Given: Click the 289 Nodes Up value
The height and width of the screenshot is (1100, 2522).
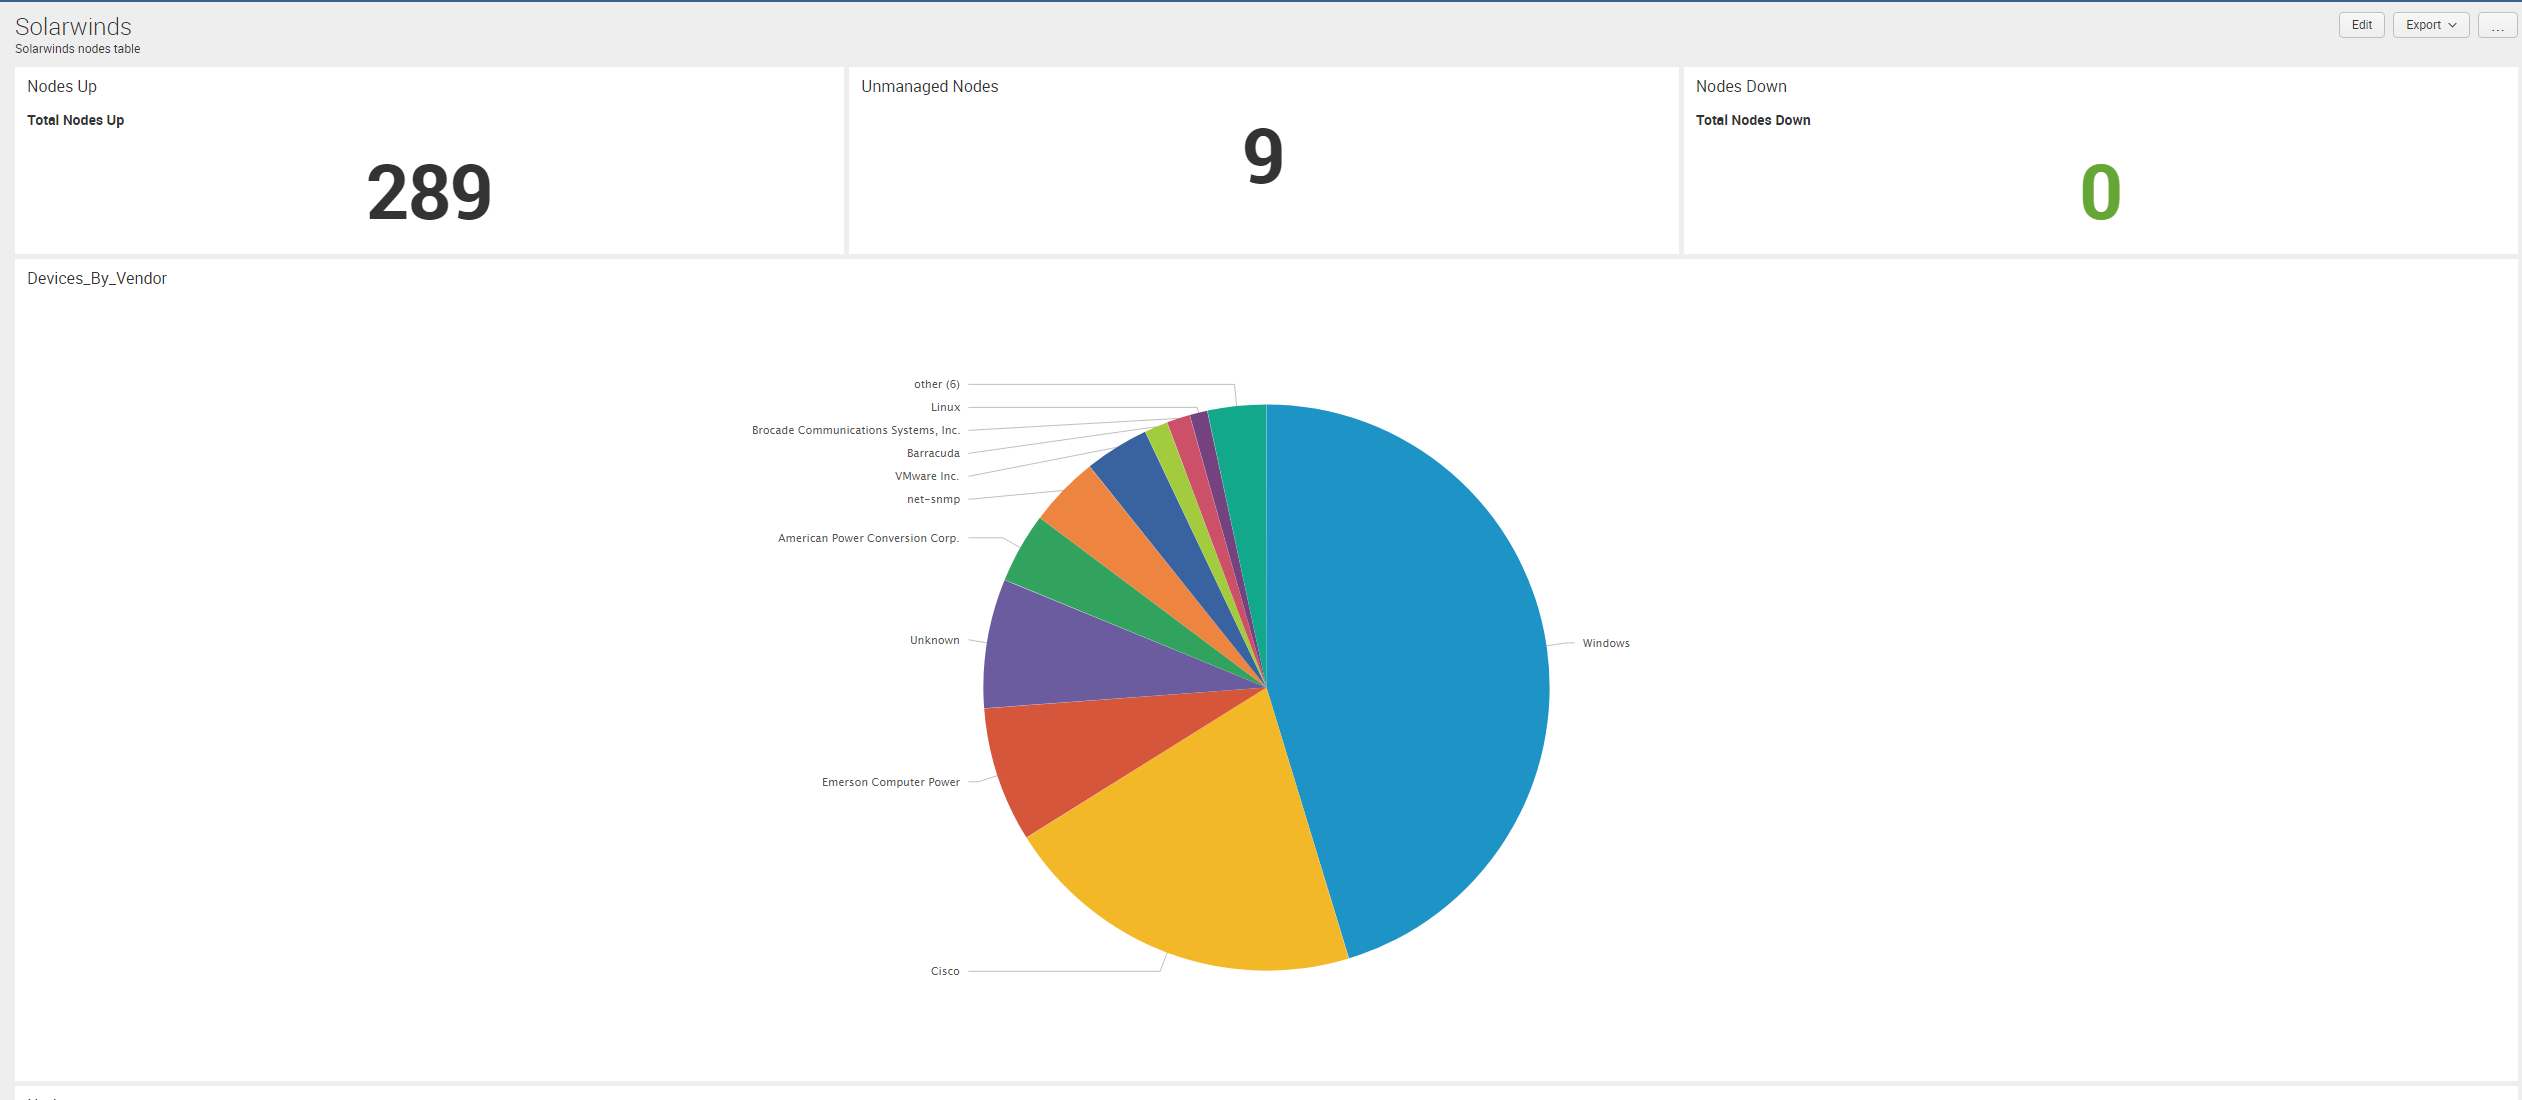Looking at the screenshot, I should (429, 192).
